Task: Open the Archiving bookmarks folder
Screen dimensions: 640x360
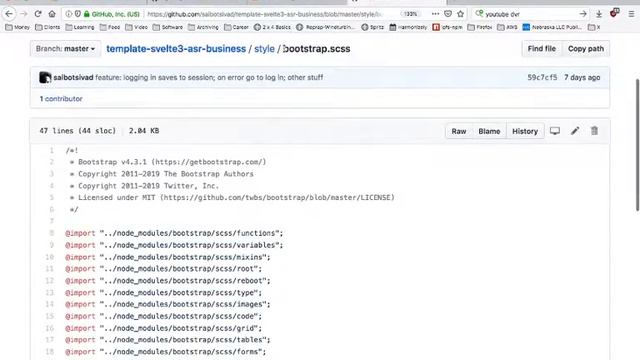Action: pyautogui.click(x=203, y=27)
